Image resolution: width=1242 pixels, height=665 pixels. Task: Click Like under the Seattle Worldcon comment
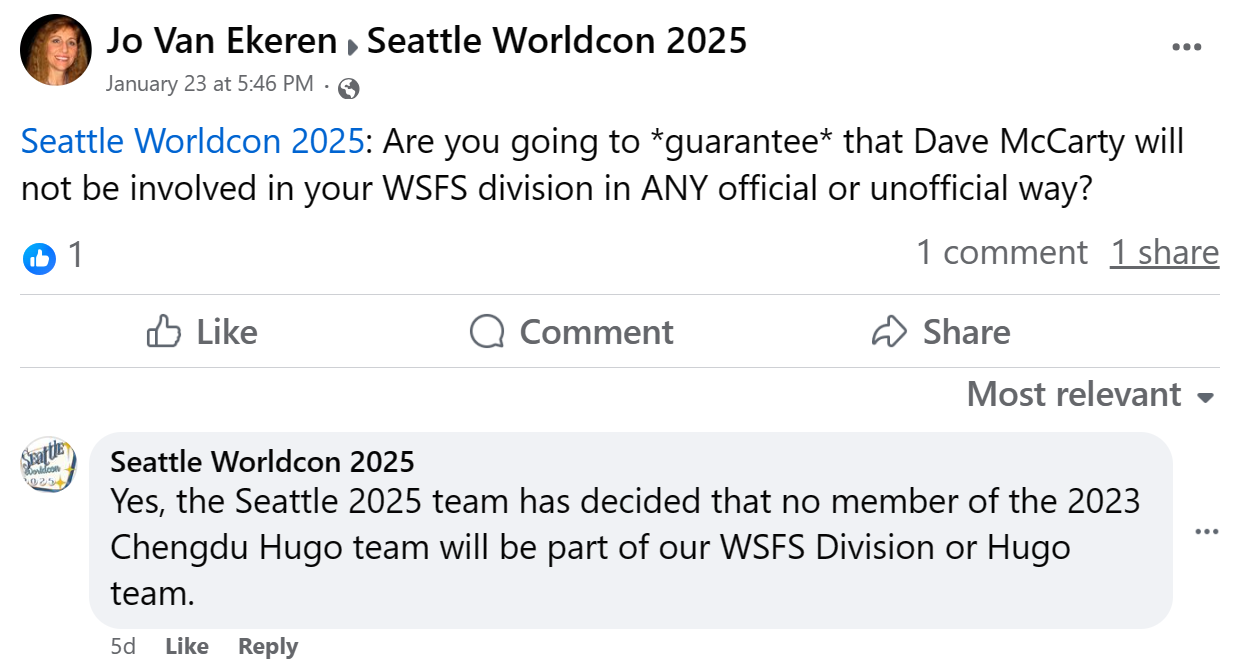[x=186, y=646]
